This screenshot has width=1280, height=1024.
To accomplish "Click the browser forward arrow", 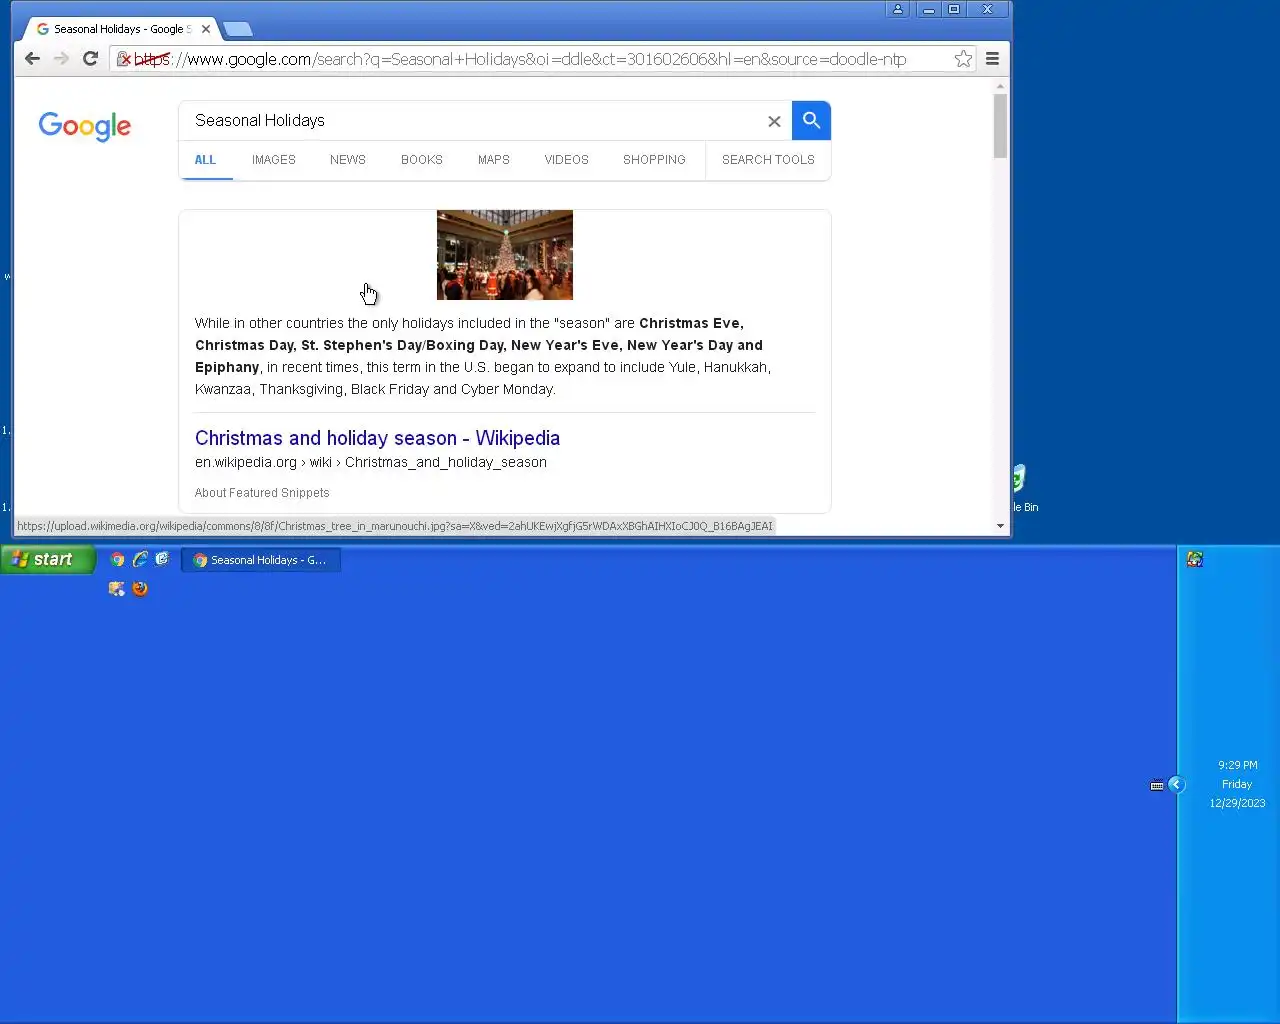I will (61, 59).
